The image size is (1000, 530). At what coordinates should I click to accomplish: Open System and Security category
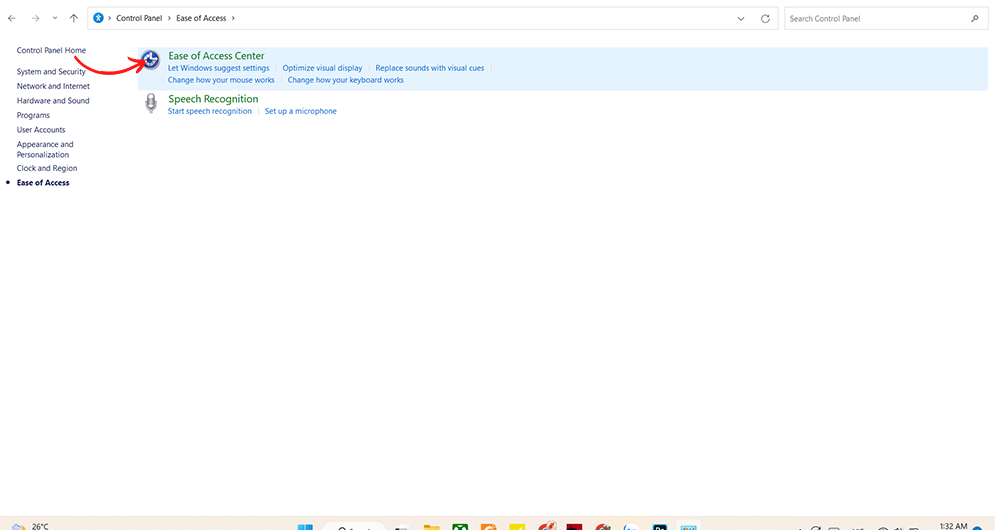point(51,71)
